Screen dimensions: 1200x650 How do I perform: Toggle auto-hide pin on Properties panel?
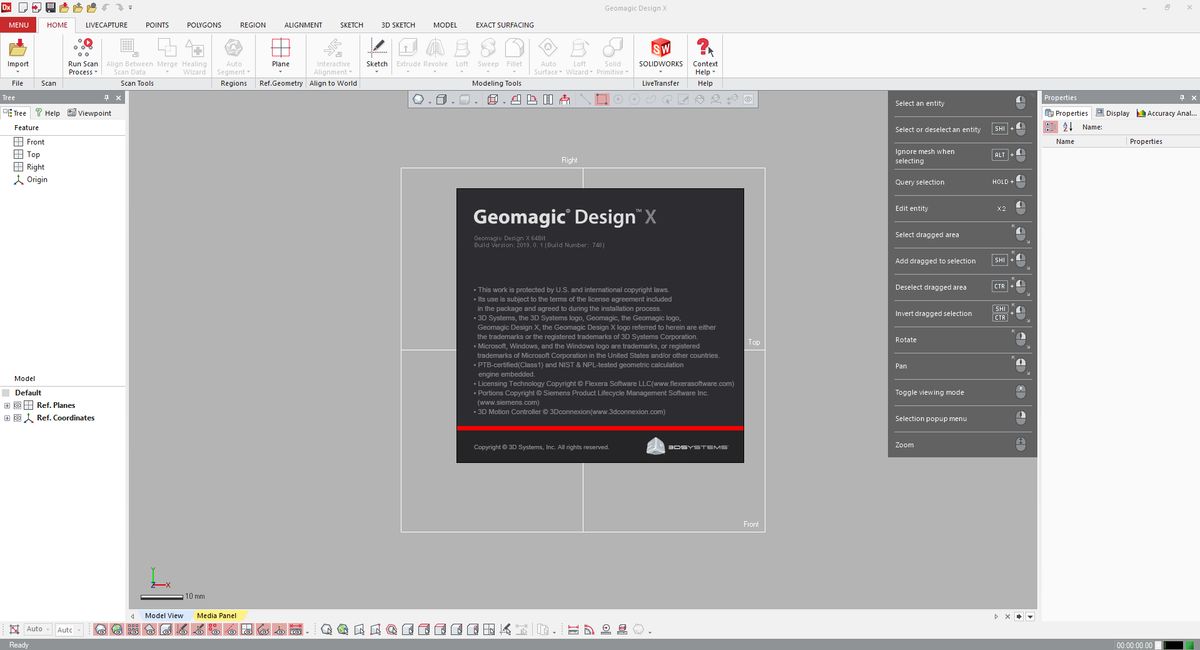click(1181, 98)
